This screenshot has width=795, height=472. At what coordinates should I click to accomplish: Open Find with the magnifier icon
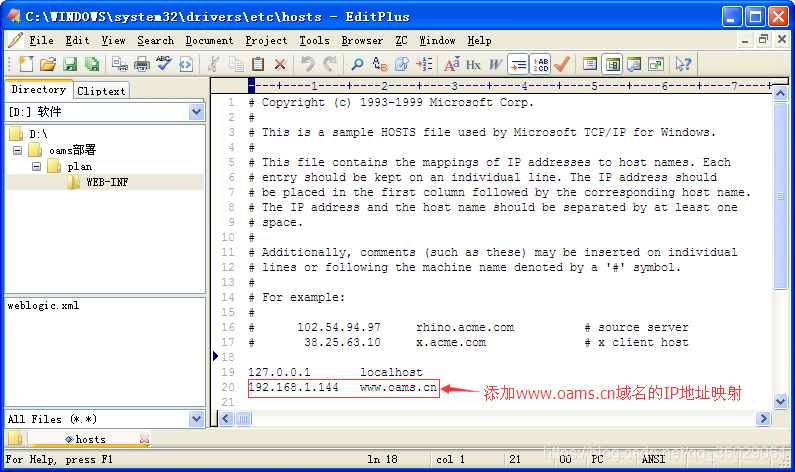pyautogui.click(x=357, y=64)
